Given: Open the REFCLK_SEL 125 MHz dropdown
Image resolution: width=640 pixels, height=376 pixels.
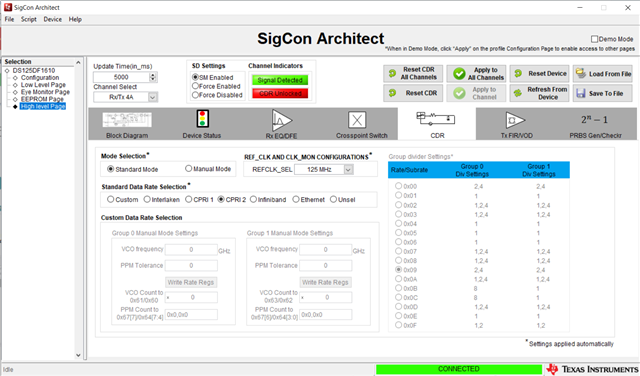Looking at the screenshot, I should pos(348,169).
